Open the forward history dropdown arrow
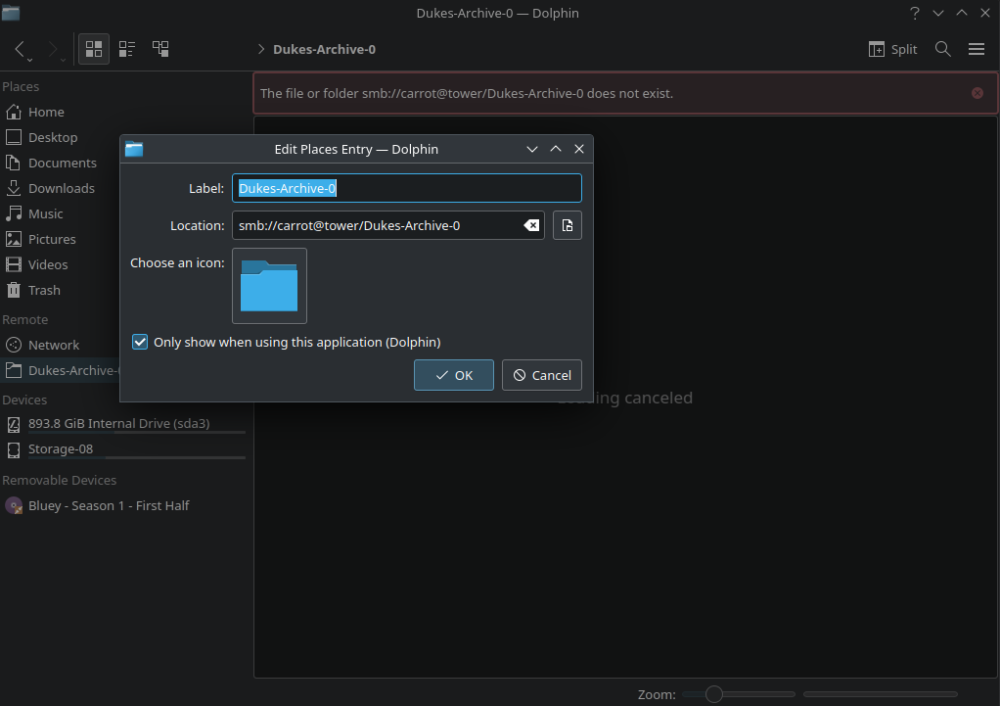The height and width of the screenshot is (706, 1000). coord(62,60)
